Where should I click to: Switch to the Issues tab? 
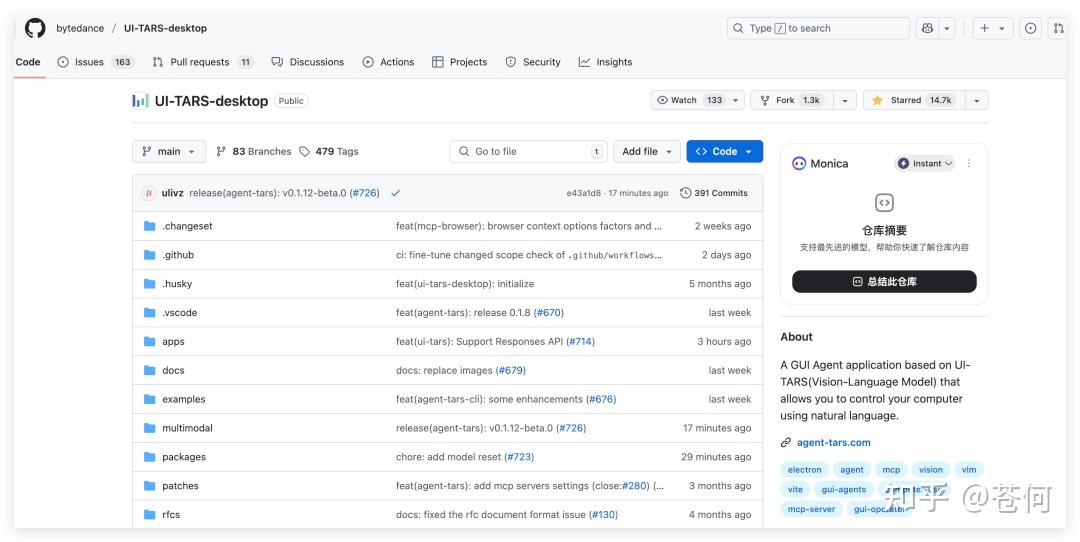coord(89,62)
